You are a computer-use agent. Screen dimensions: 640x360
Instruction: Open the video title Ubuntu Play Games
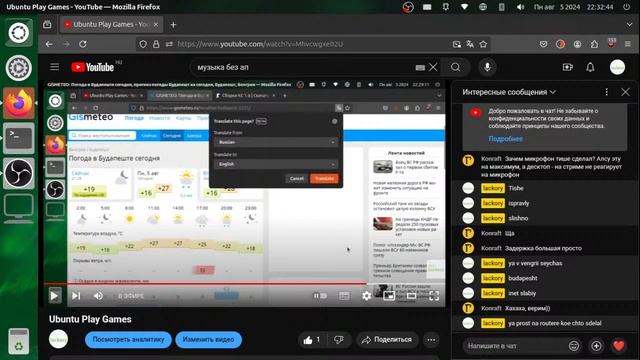pos(90,319)
